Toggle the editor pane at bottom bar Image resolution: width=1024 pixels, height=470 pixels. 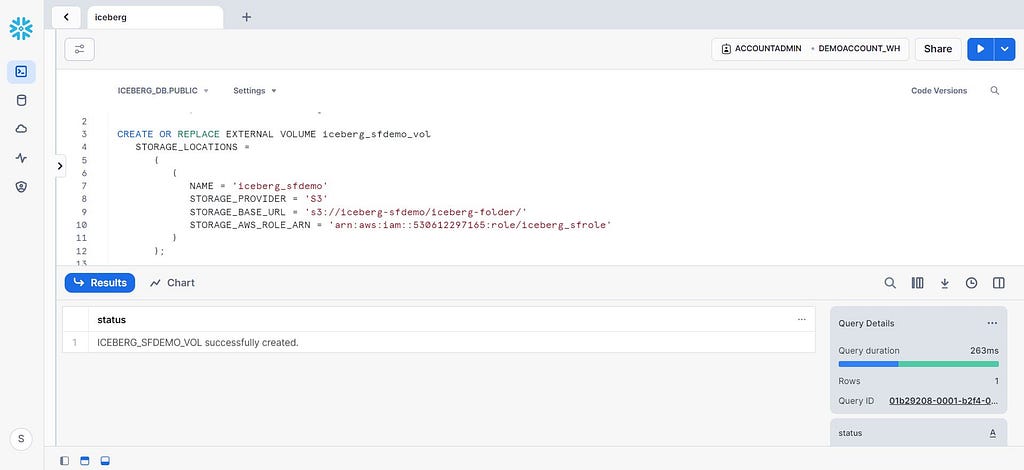(x=84, y=461)
